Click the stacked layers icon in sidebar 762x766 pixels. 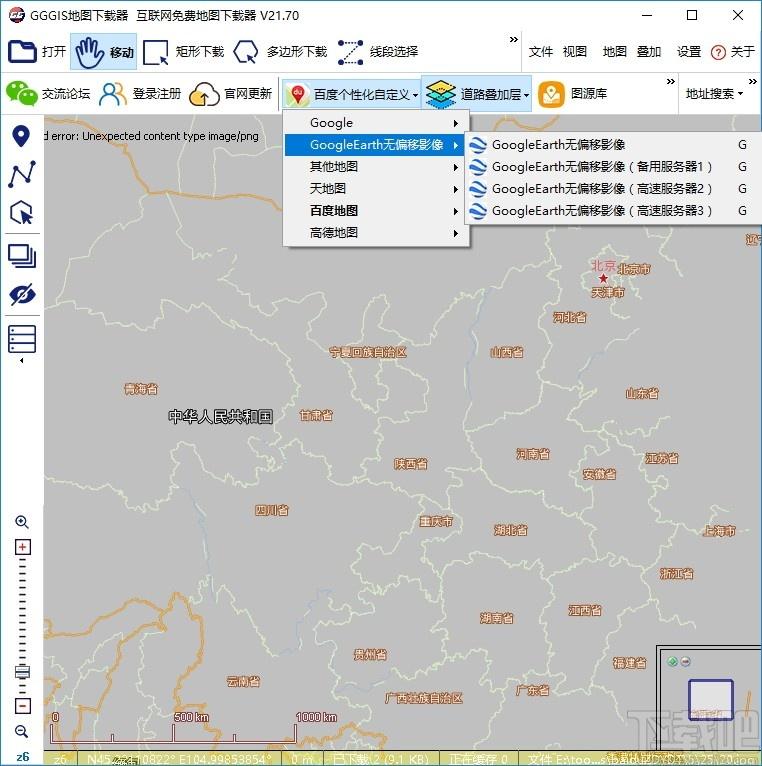coord(22,256)
